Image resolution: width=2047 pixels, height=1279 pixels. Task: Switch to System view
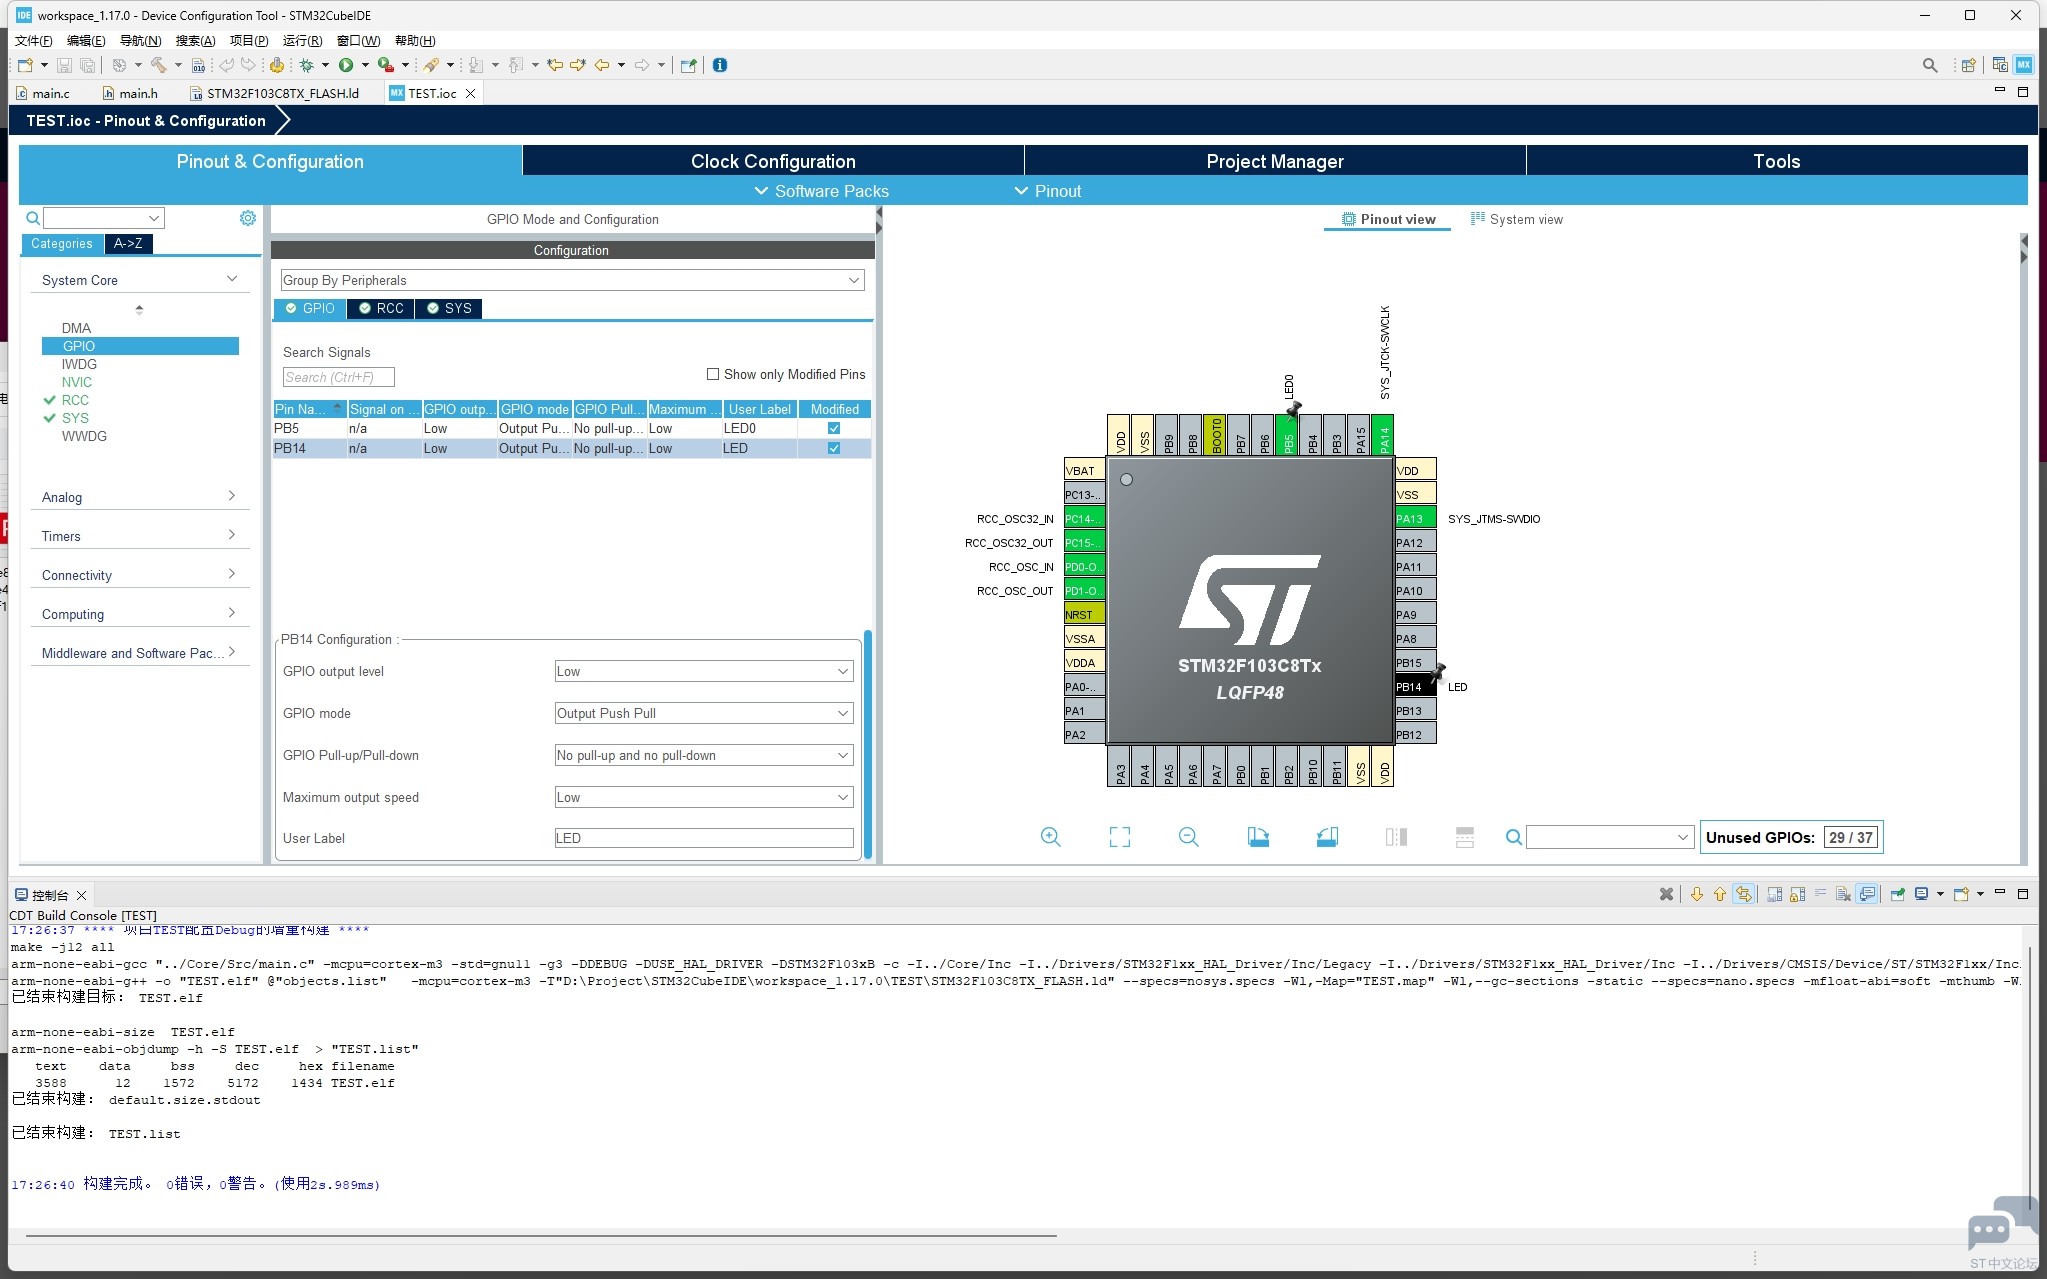[1516, 219]
